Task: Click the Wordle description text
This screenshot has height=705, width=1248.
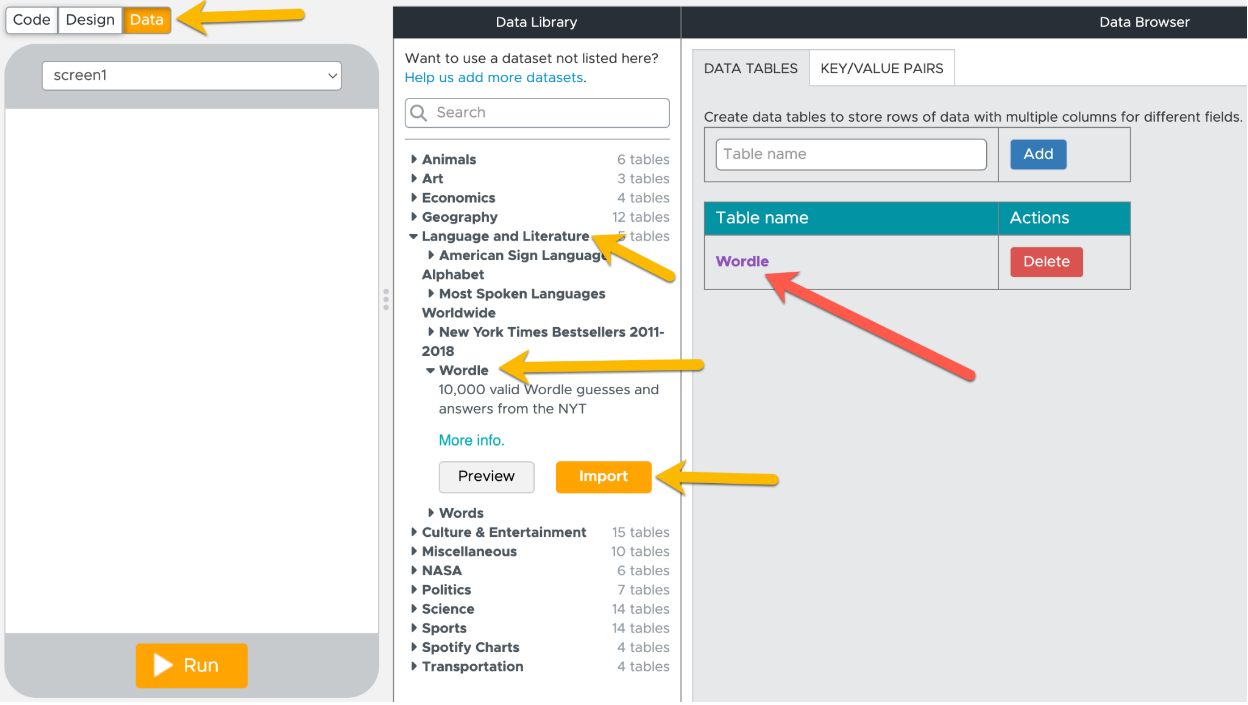Action: pos(549,399)
